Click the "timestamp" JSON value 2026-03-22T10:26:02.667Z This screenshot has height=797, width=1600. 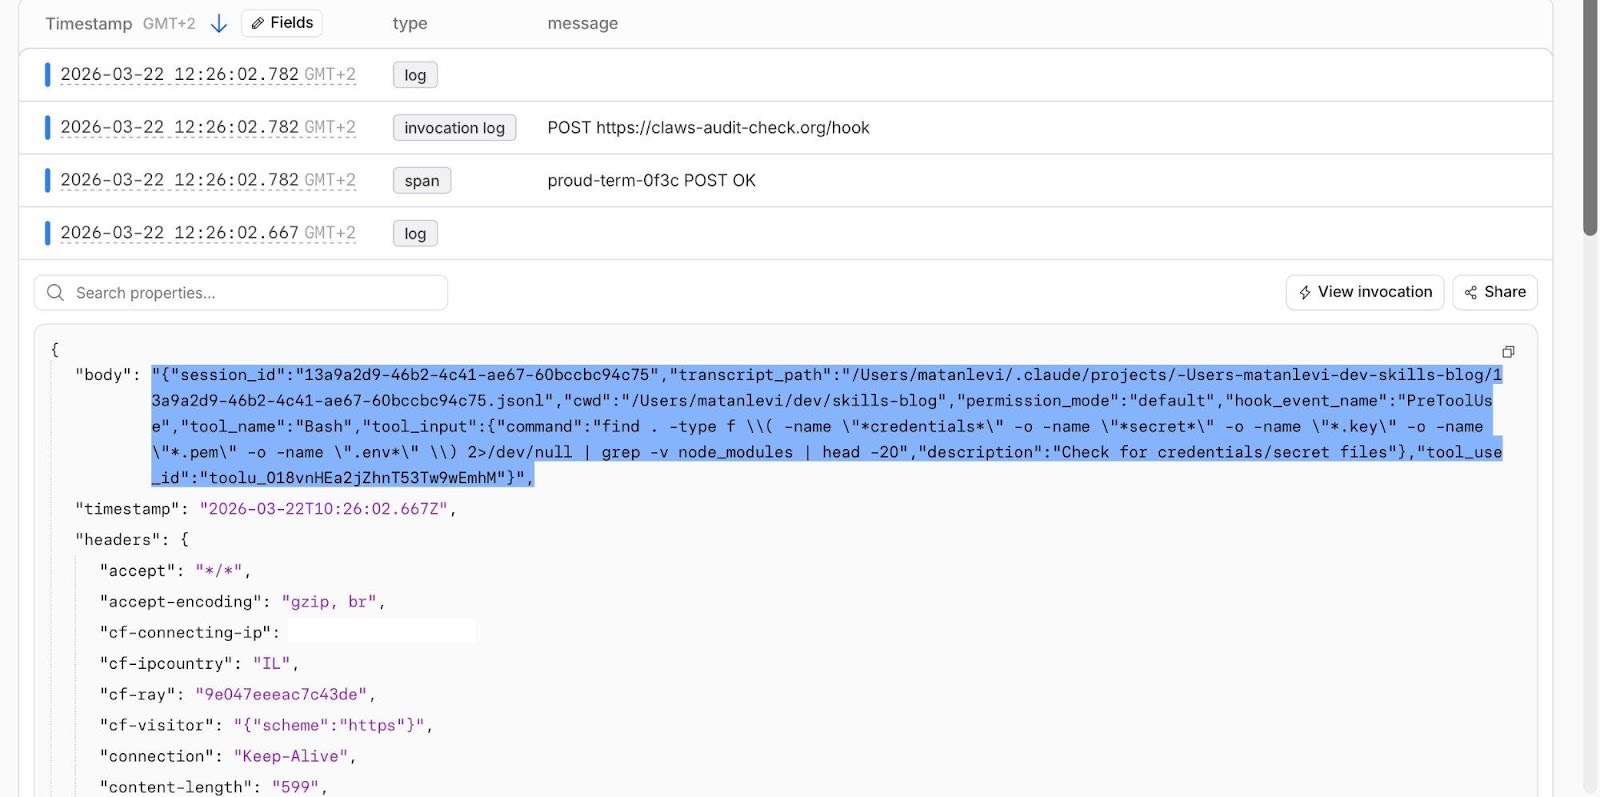323,509
